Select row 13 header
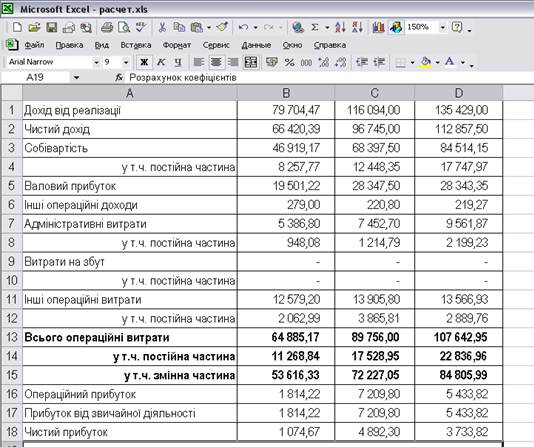The width and height of the screenshot is (534, 447). [x=12, y=337]
